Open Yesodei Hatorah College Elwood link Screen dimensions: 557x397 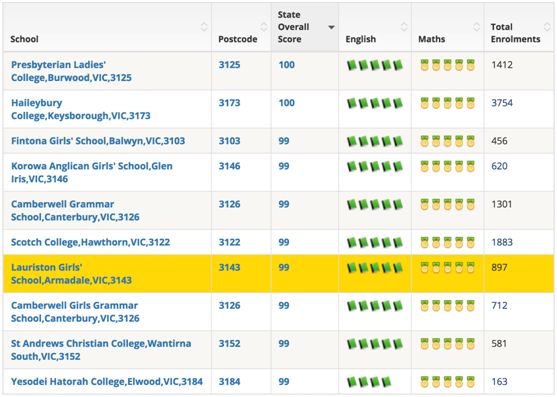coord(107,381)
